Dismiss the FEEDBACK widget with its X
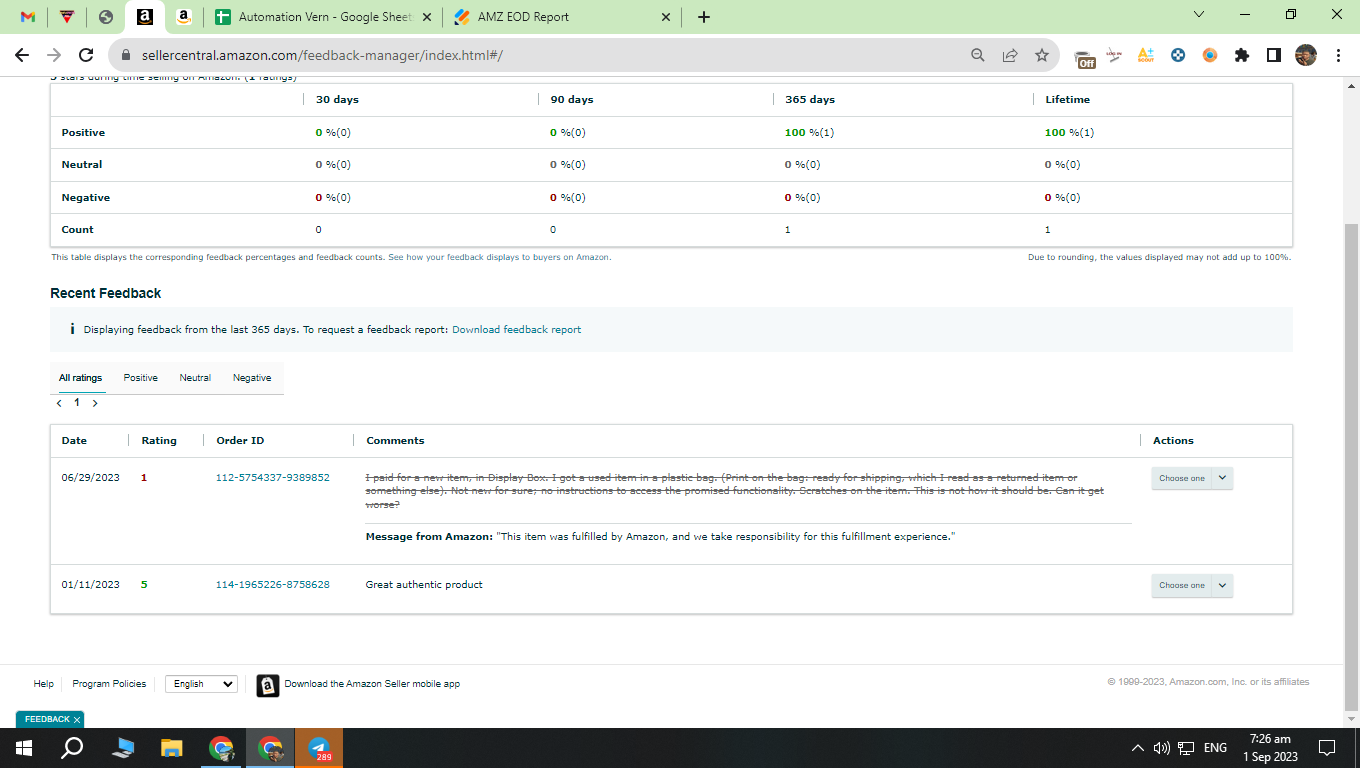The image size is (1360, 768). [77, 720]
